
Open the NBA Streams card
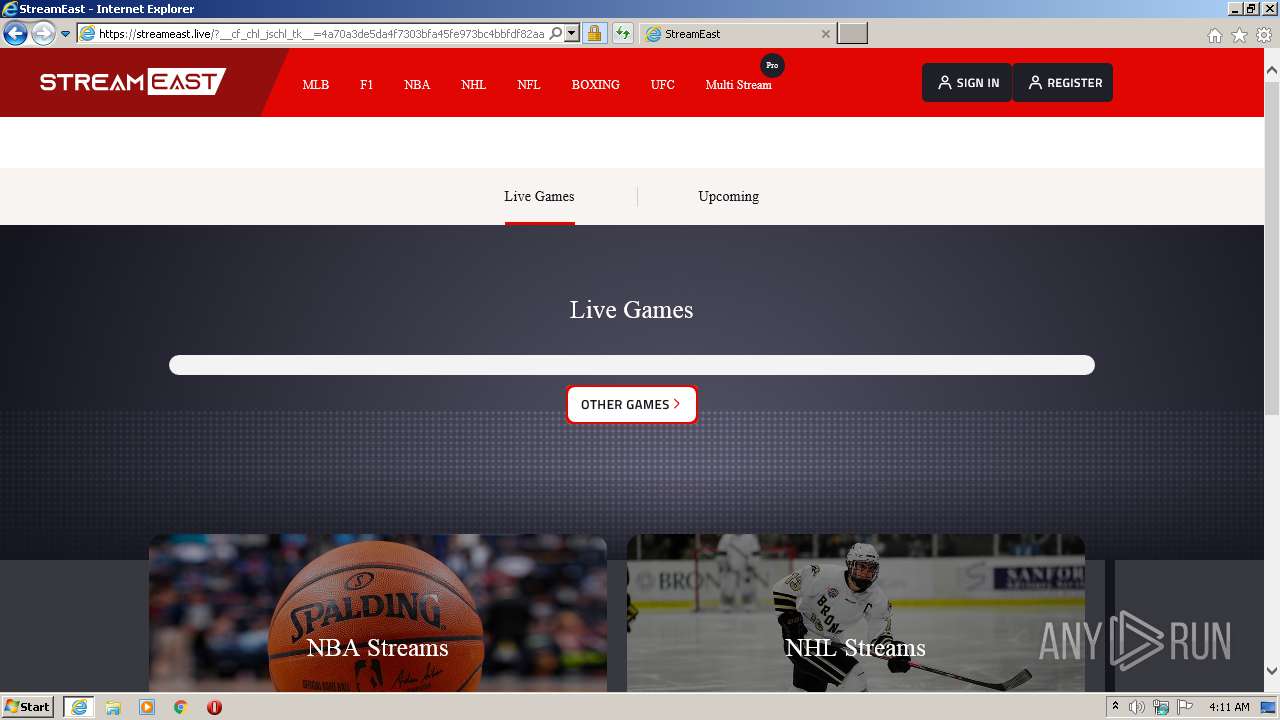point(378,613)
